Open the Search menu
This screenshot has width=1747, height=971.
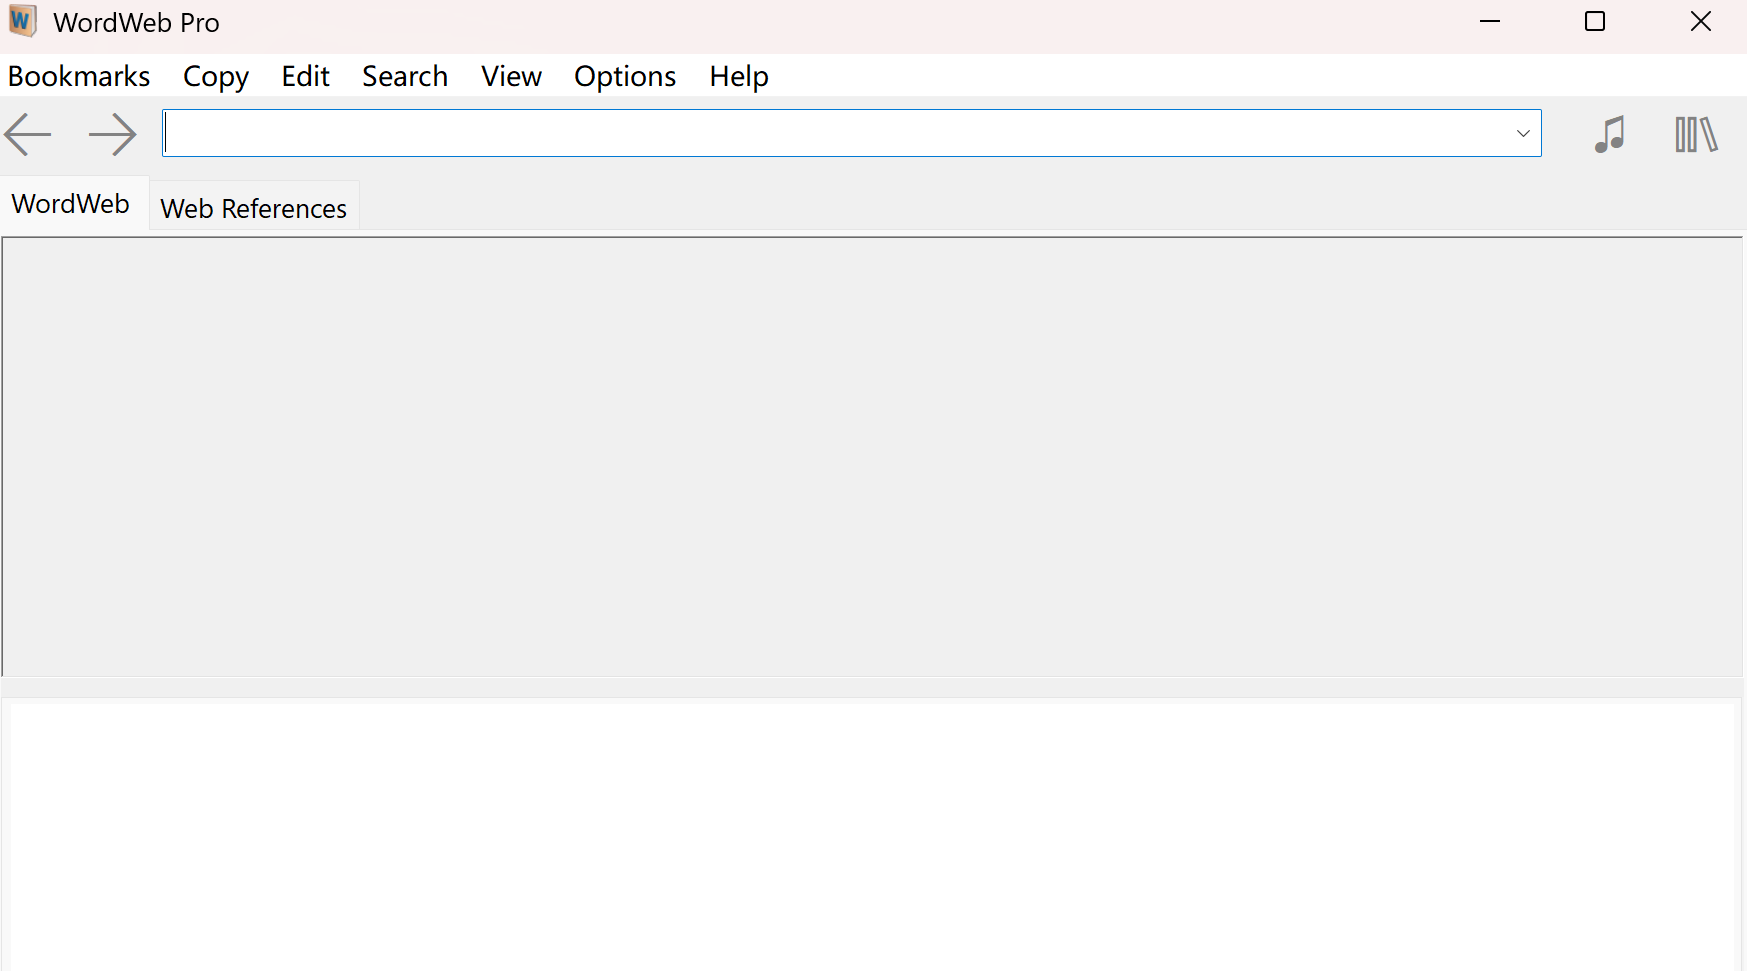coord(405,76)
